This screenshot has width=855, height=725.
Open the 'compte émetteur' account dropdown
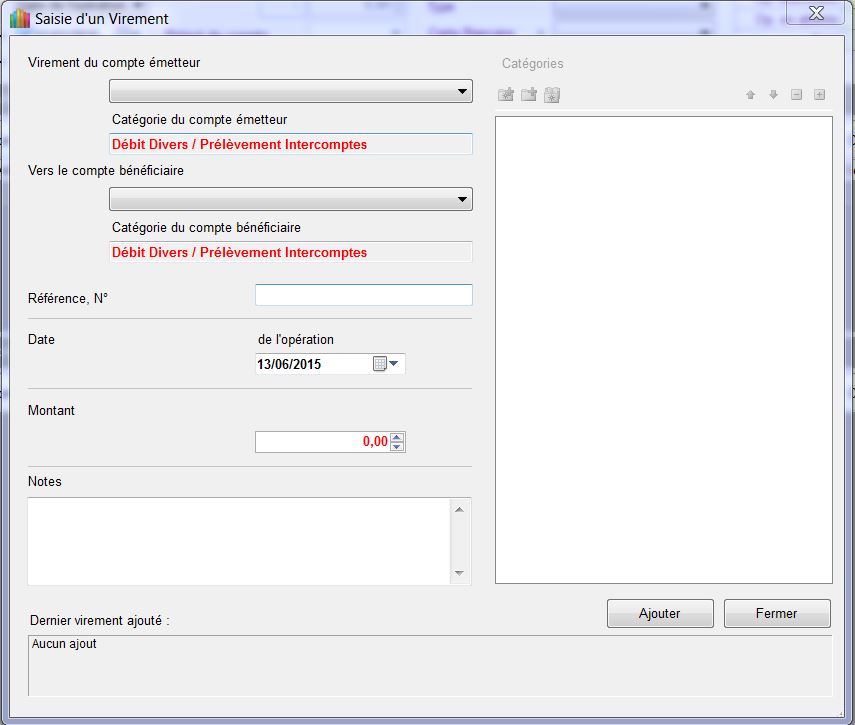point(290,92)
